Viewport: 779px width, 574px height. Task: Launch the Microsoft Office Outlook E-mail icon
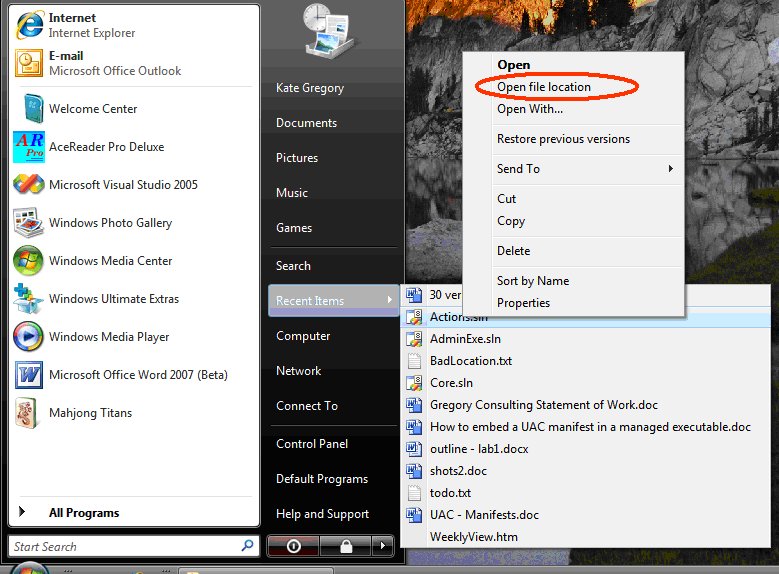(x=29, y=63)
